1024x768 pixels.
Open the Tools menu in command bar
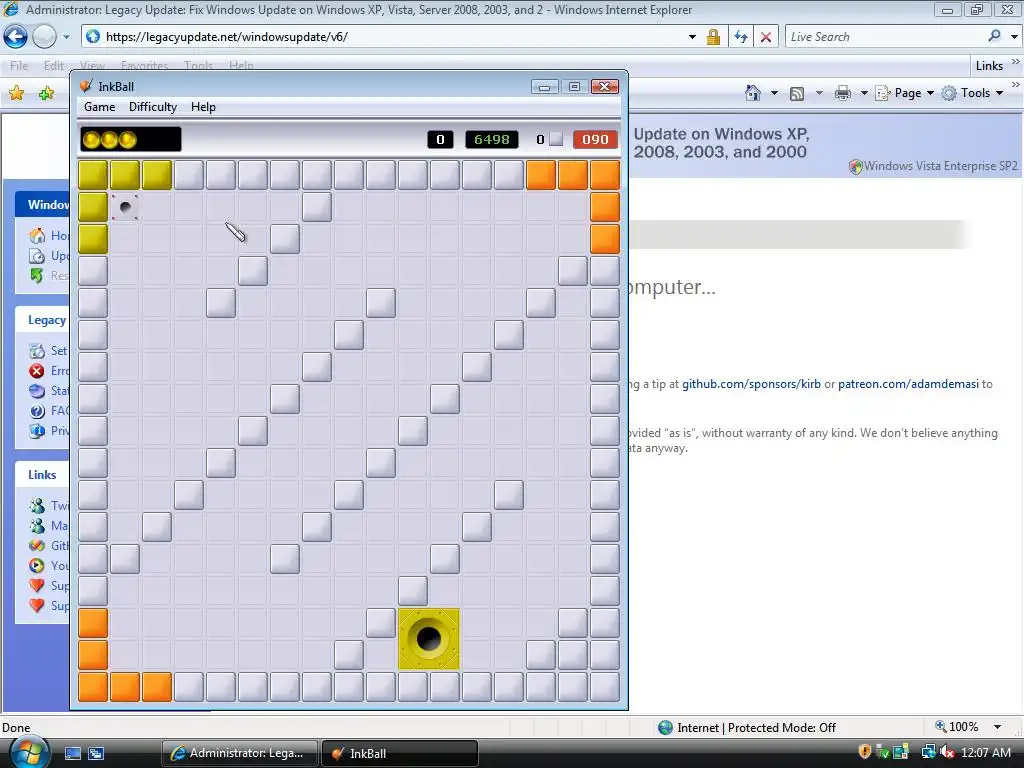click(973, 93)
